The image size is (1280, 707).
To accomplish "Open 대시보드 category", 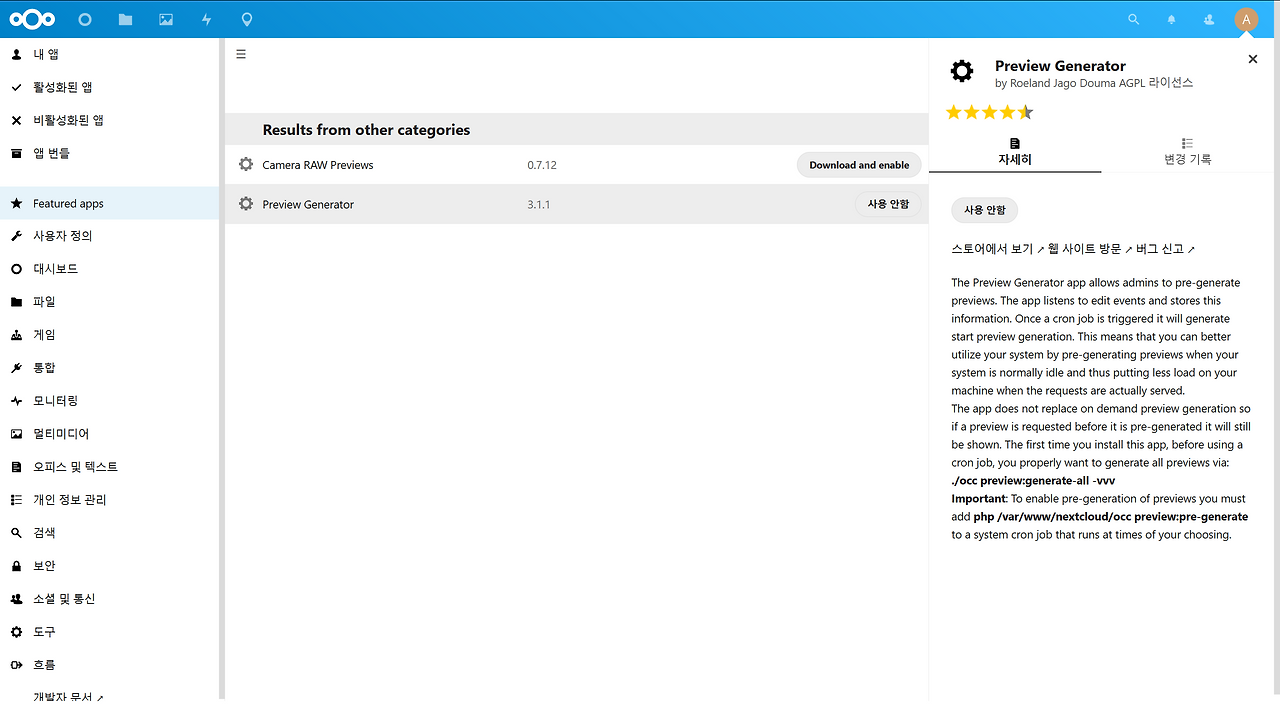I will [x=109, y=269].
